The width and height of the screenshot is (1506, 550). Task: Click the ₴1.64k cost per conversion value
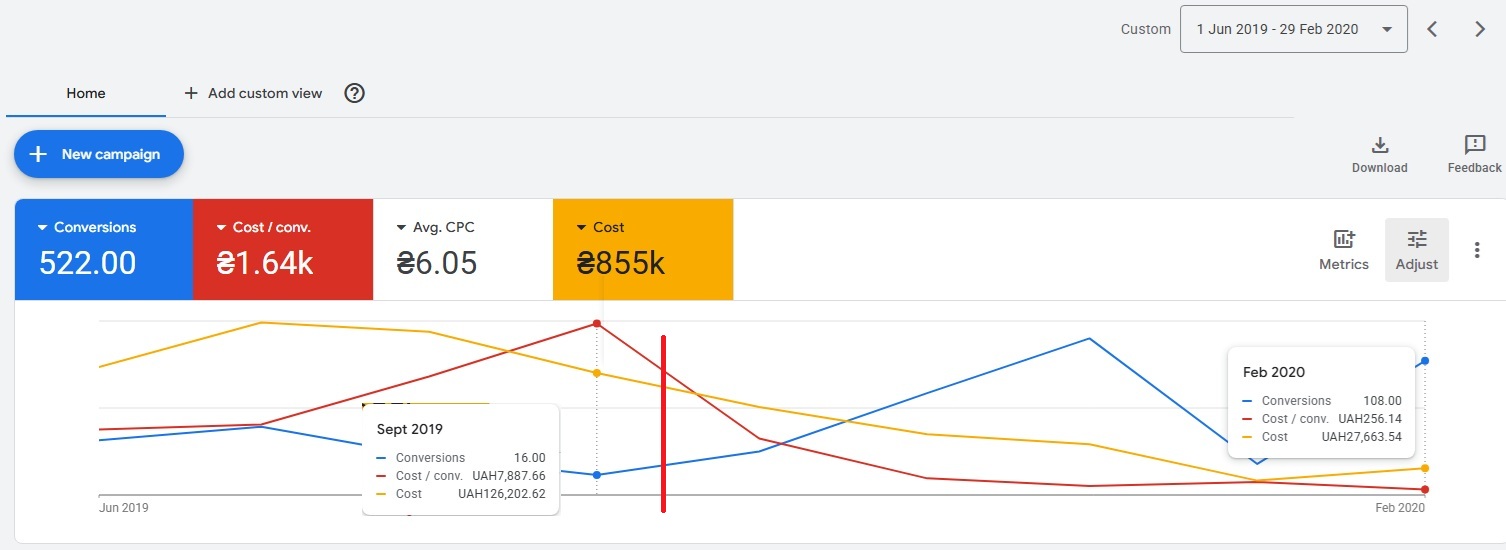tap(265, 263)
